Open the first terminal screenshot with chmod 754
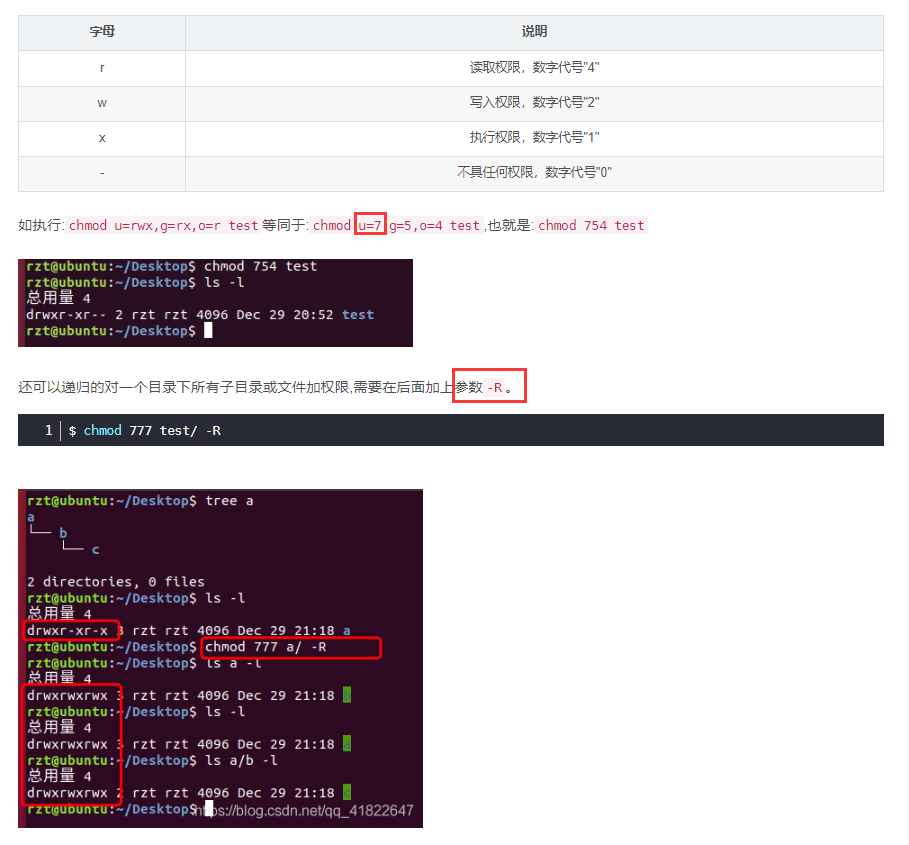Image resolution: width=909 pixels, height=845 pixels. pyautogui.click(x=215, y=303)
